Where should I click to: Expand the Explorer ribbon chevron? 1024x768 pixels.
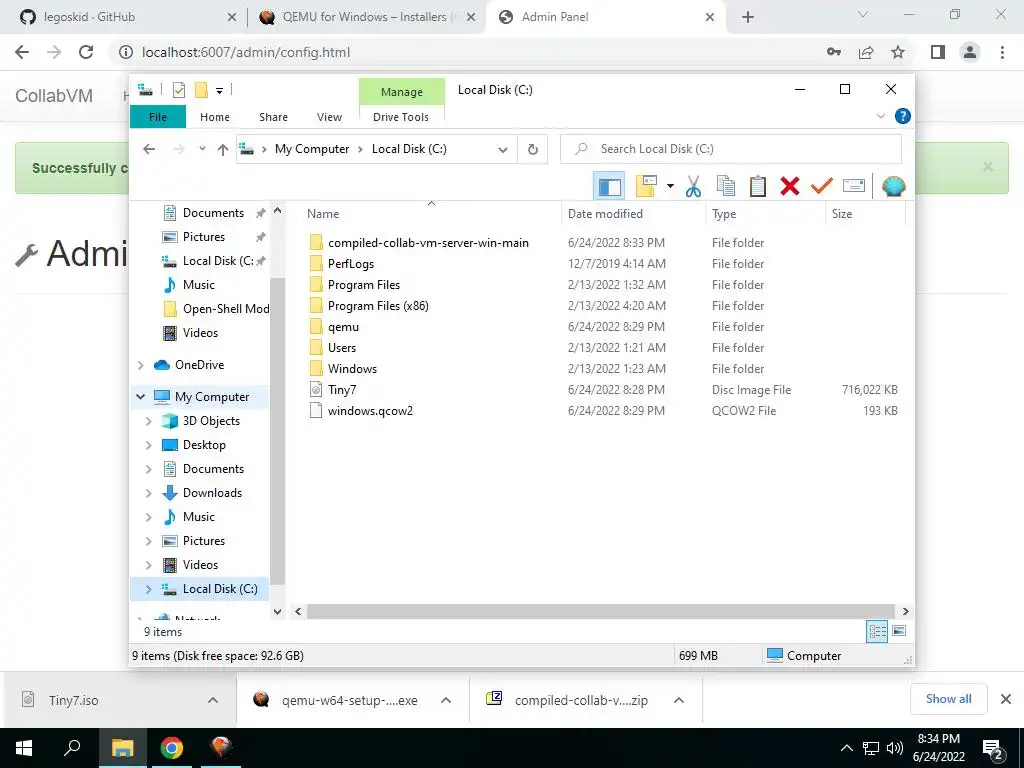pos(880,116)
